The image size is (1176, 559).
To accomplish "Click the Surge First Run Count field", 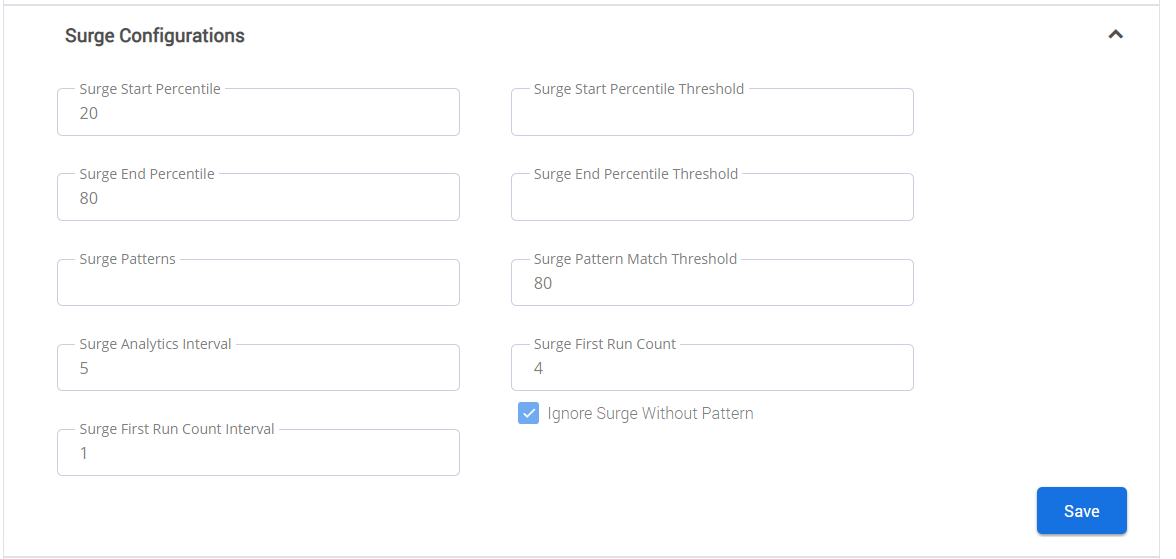I will [x=712, y=367].
